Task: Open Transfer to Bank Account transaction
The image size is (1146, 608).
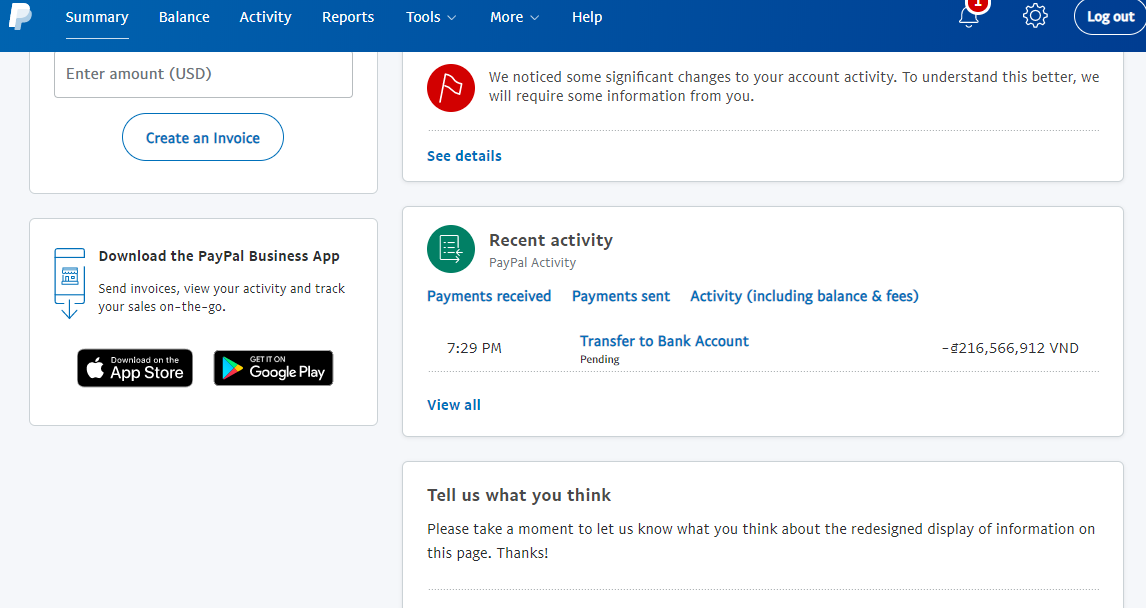Action: pyautogui.click(x=664, y=341)
